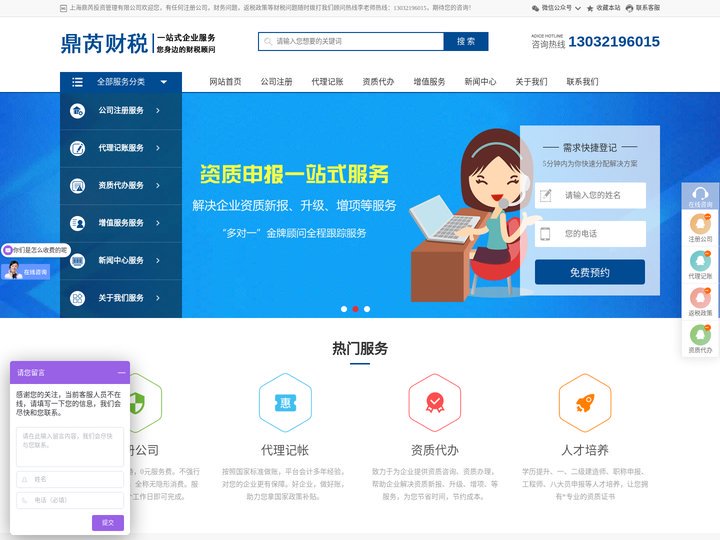Open the 资质代办 service title

435,450
